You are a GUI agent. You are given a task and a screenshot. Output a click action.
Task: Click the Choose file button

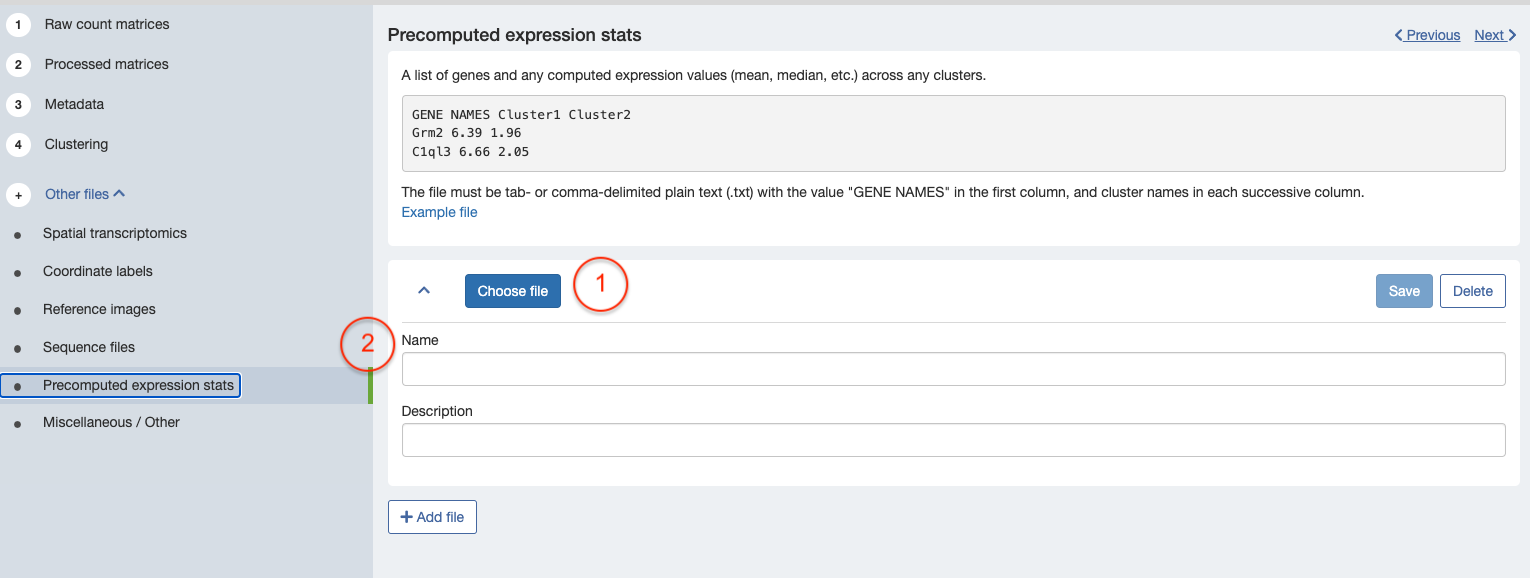513,291
